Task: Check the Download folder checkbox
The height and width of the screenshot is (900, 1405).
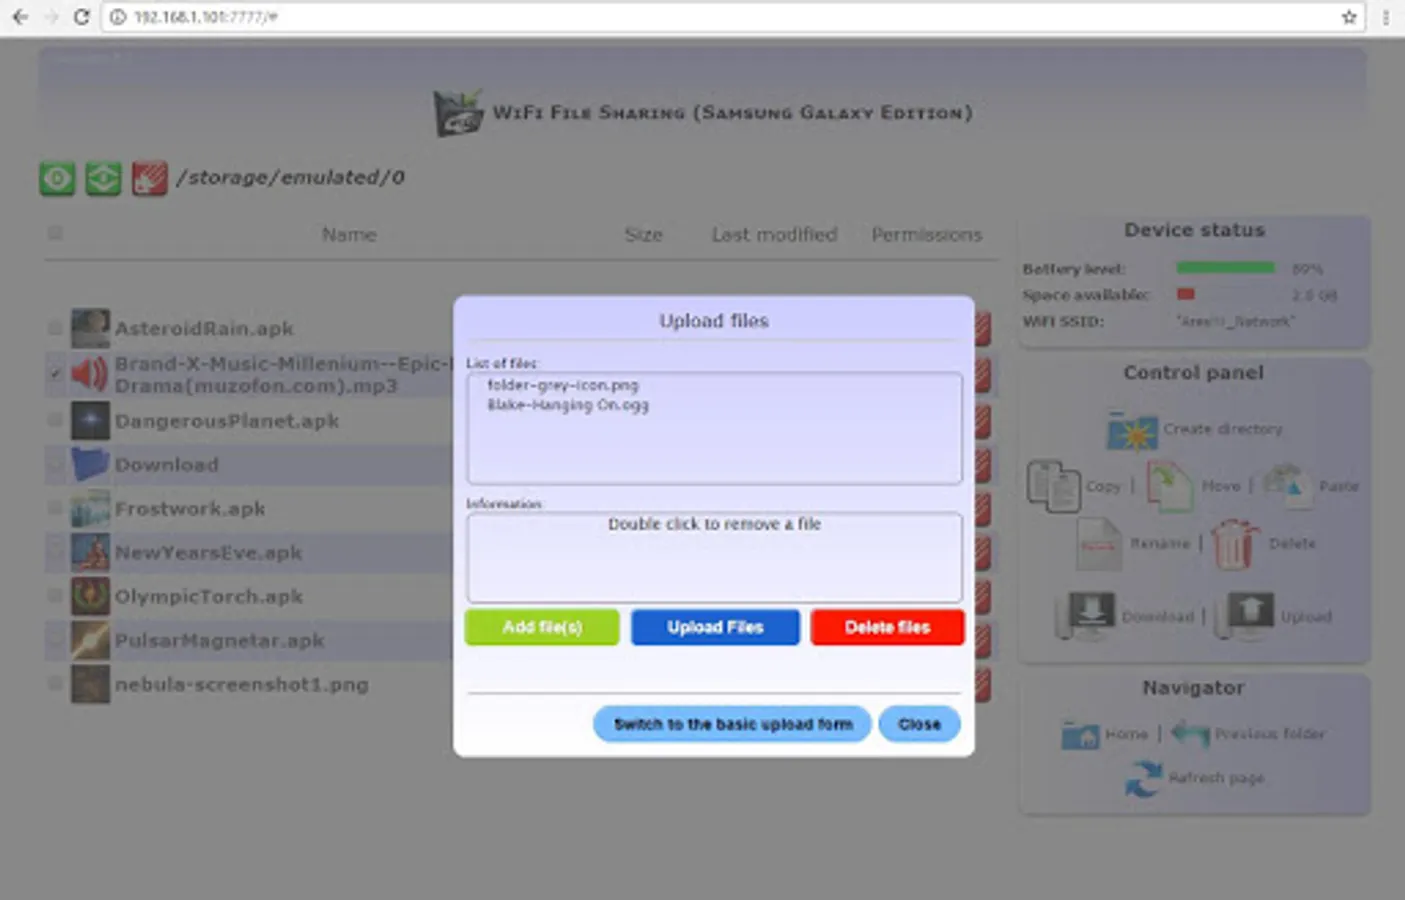Action: [x=55, y=464]
